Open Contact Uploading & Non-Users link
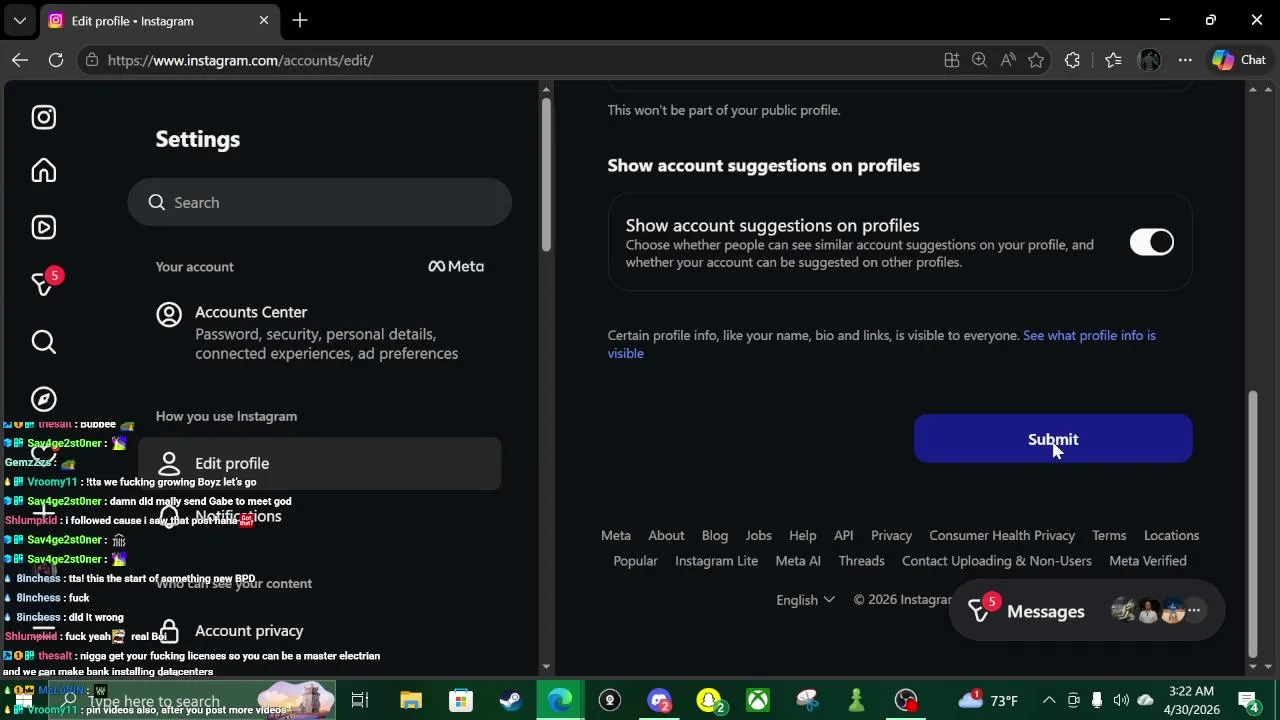The image size is (1280, 720). tap(997, 561)
